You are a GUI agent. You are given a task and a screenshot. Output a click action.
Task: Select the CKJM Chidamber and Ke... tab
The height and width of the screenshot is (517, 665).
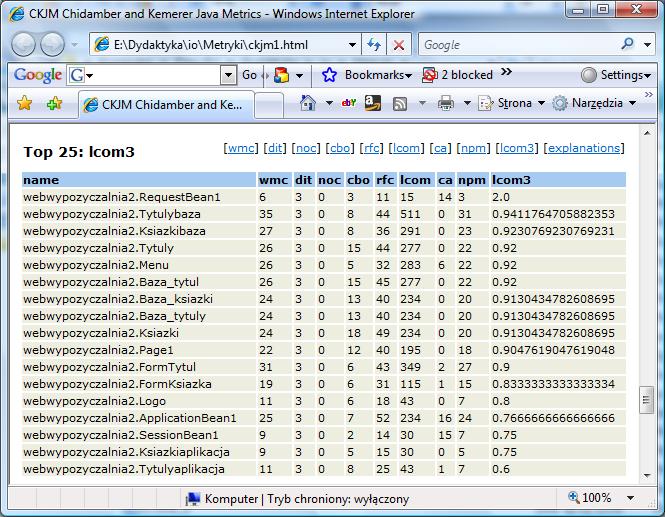coord(166,104)
